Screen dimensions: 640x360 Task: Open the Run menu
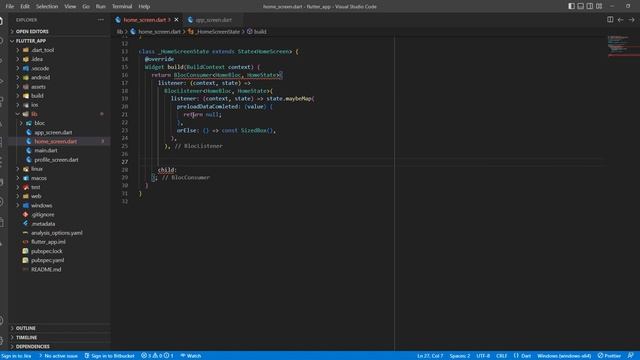(100, 7)
